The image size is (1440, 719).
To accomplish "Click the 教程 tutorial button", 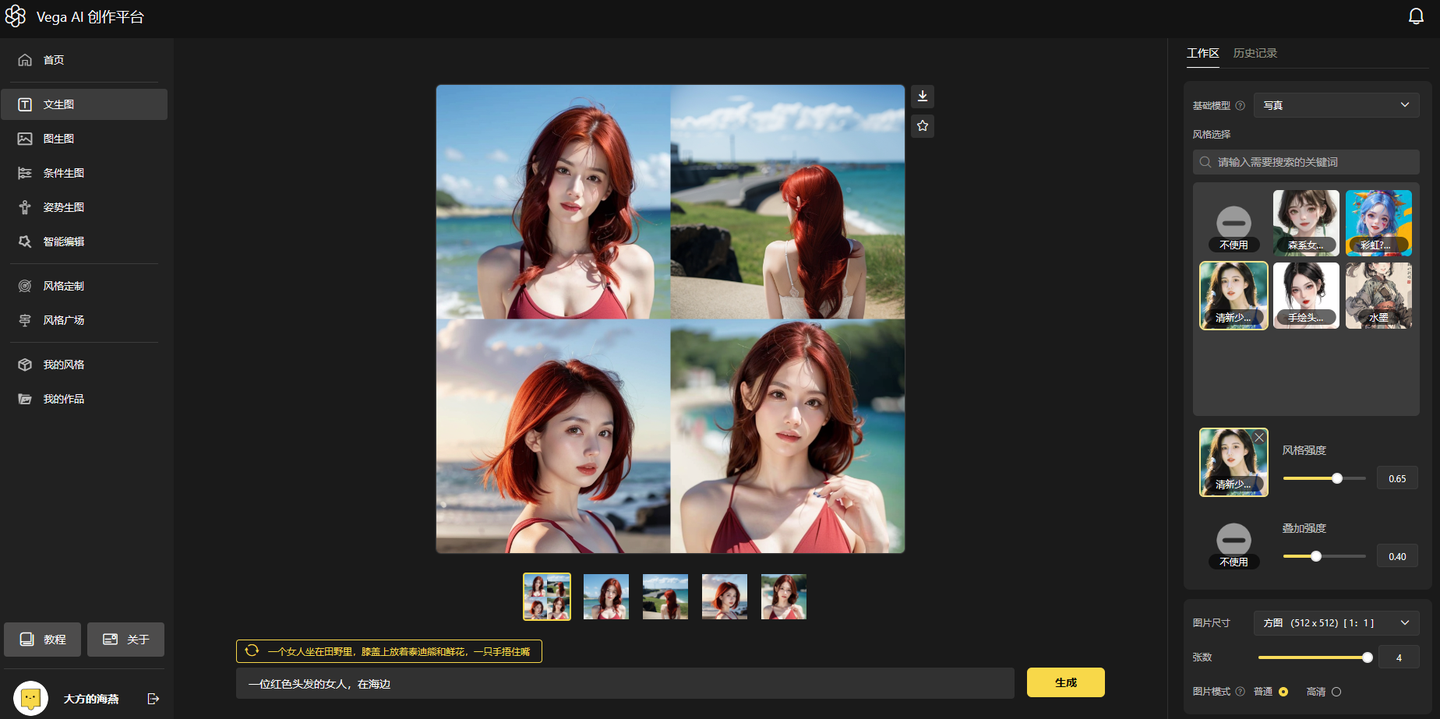I will pyautogui.click(x=42, y=639).
